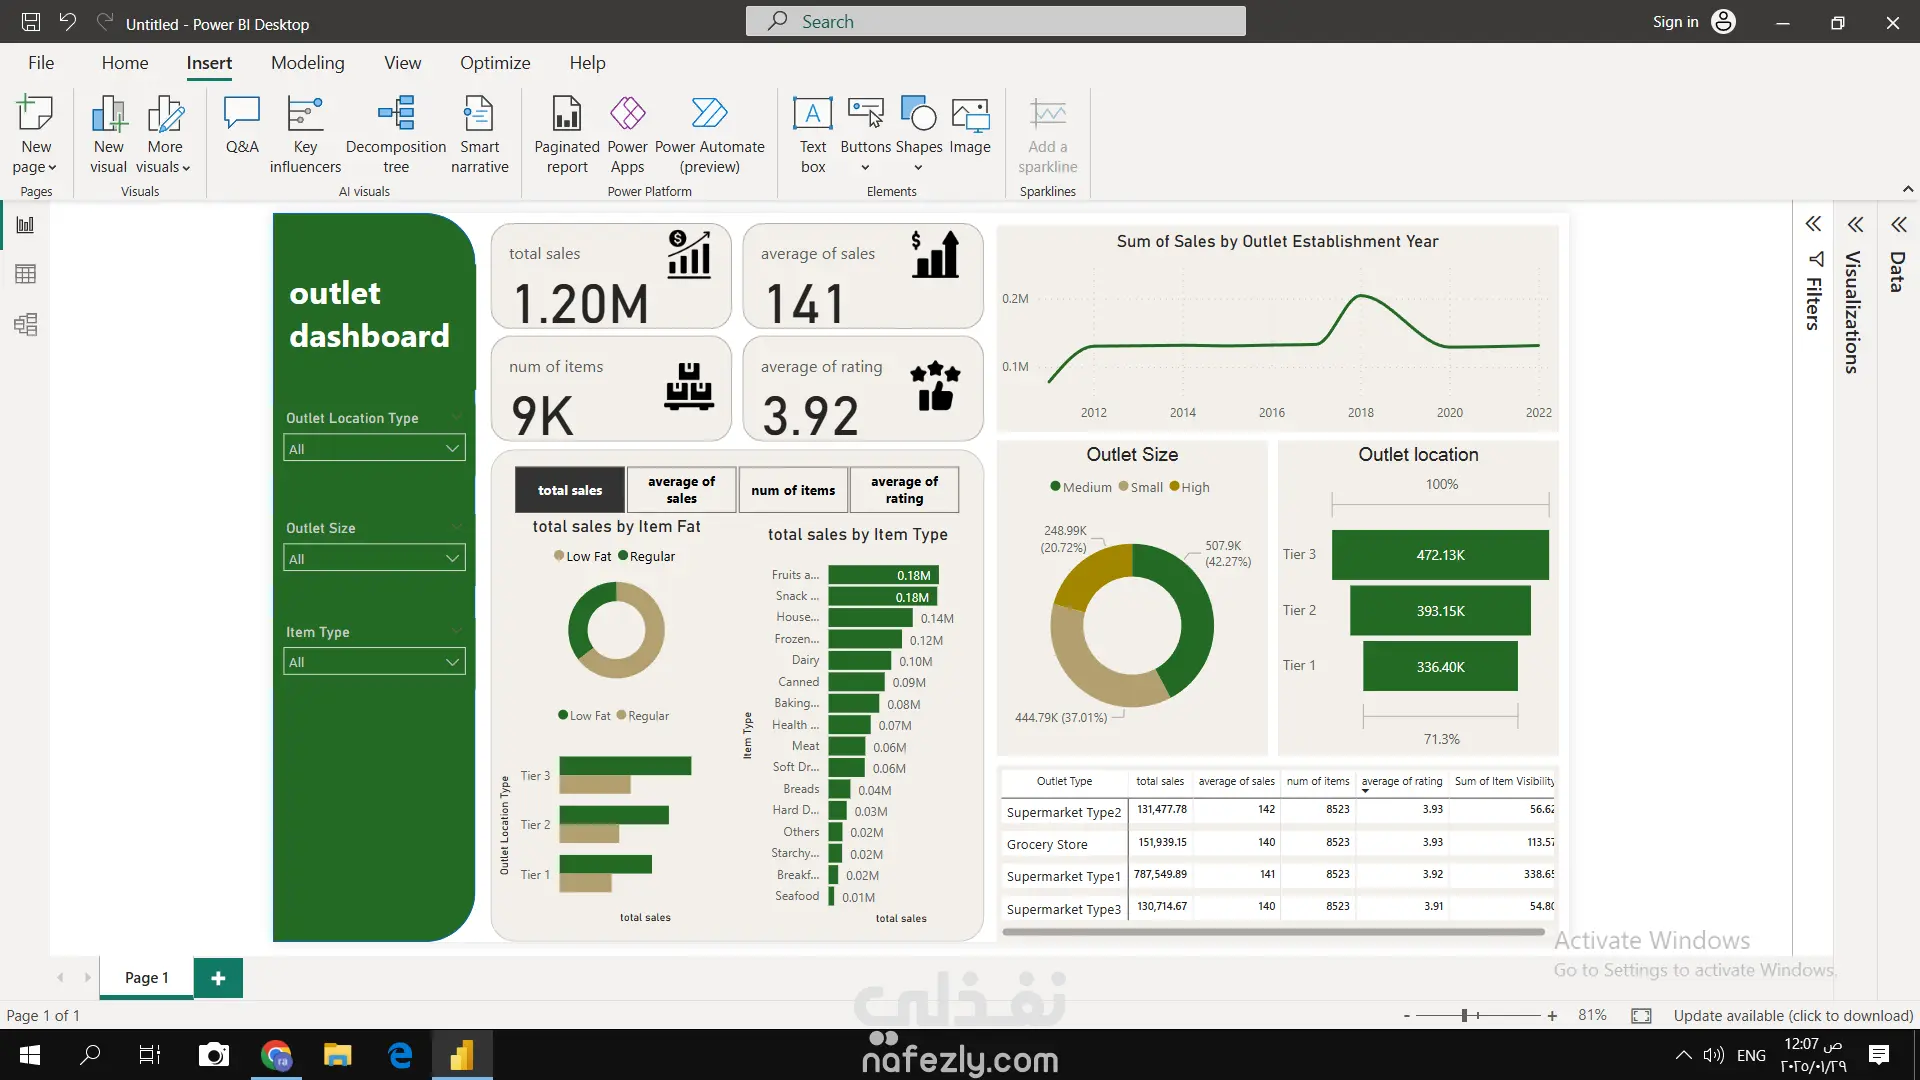
Task: Insert a Paginated report visual
Action: [x=566, y=134]
